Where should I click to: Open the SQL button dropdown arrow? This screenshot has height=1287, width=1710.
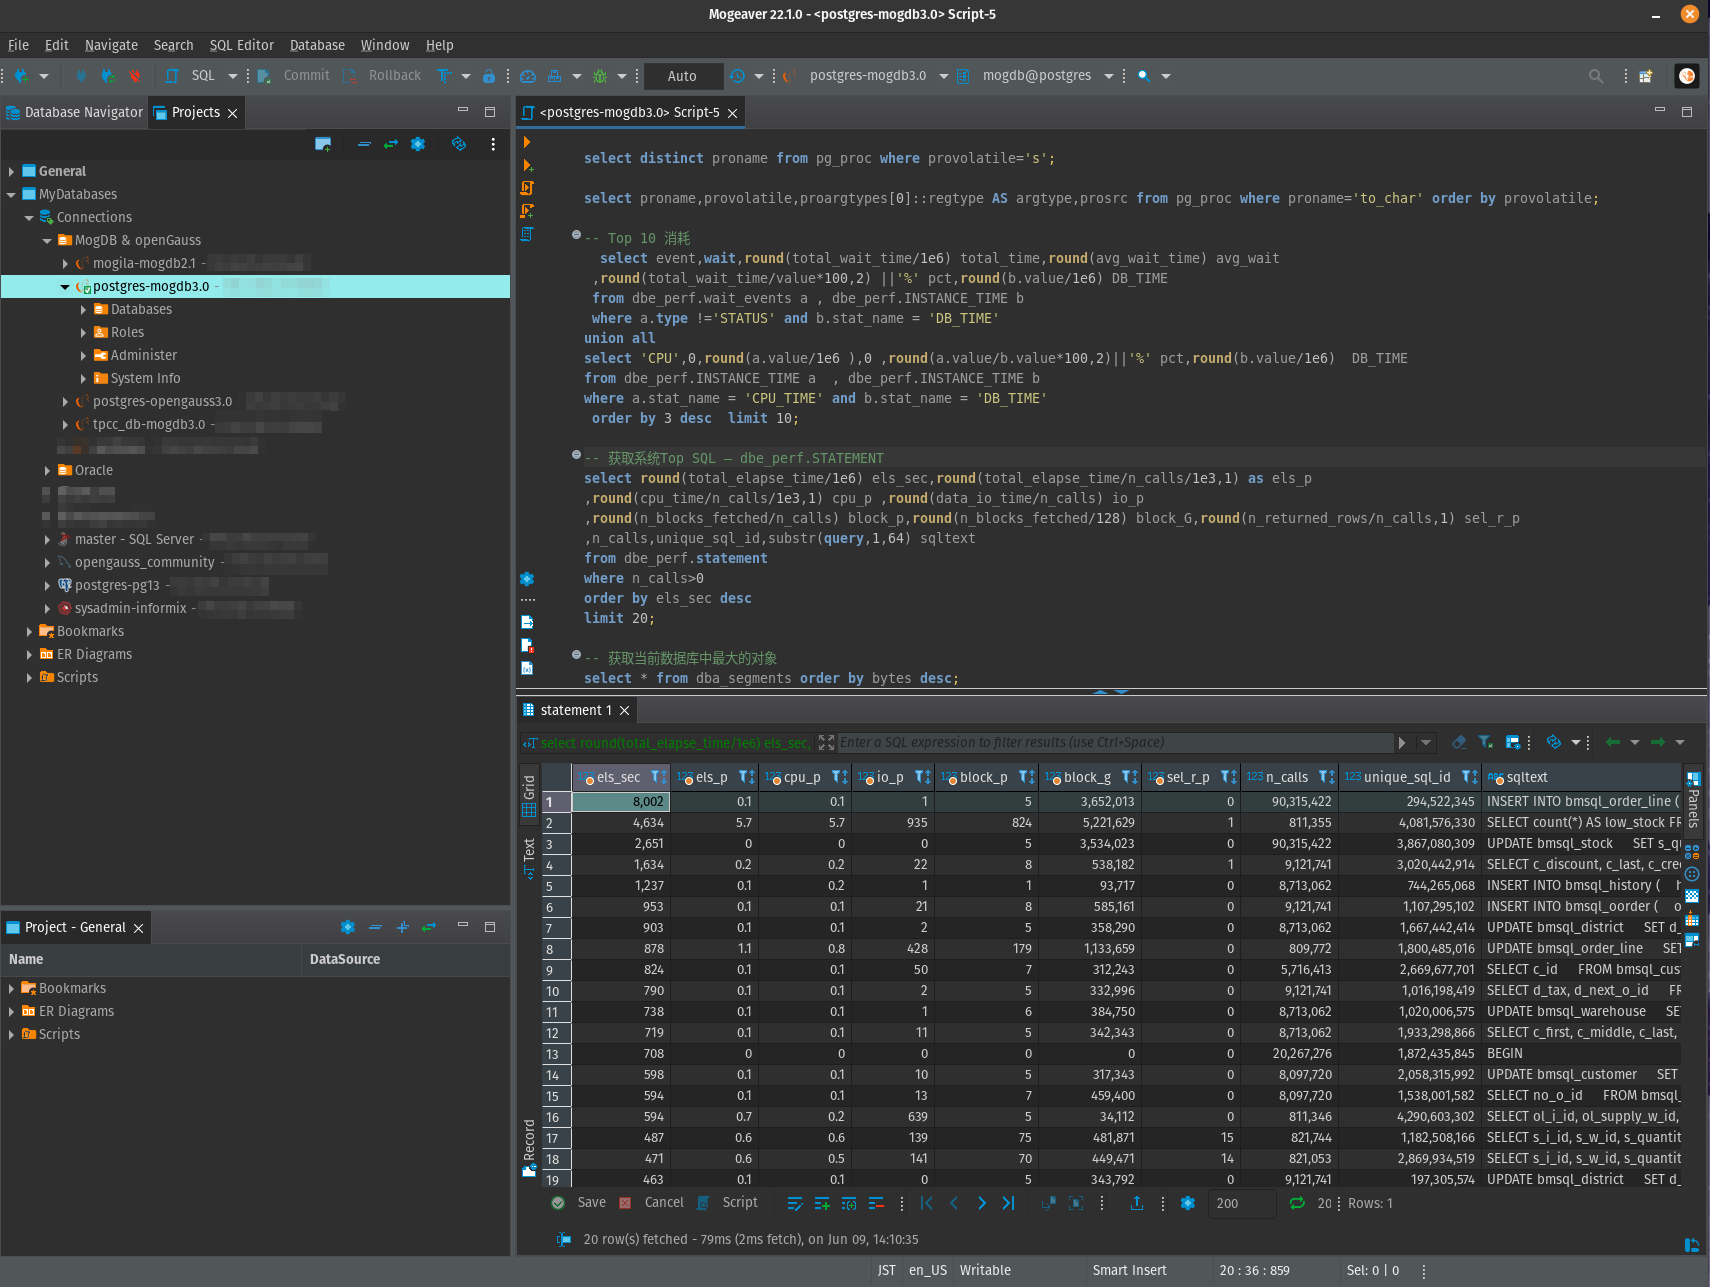click(x=233, y=76)
